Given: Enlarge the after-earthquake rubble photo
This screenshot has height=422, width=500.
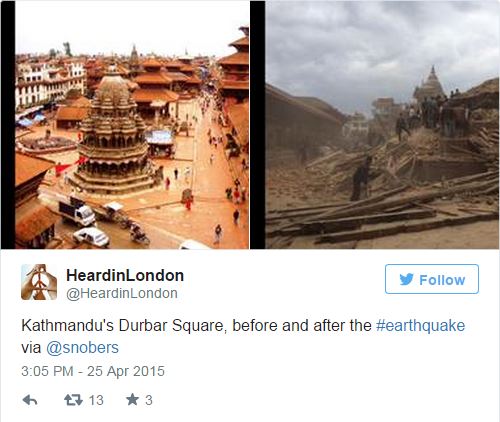Looking at the screenshot, I should click(x=382, y=125).
